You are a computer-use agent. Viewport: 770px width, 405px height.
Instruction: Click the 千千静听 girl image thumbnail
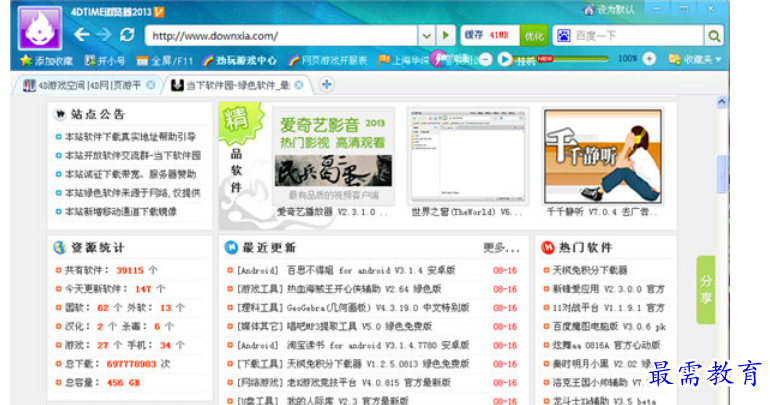[603, 156]
